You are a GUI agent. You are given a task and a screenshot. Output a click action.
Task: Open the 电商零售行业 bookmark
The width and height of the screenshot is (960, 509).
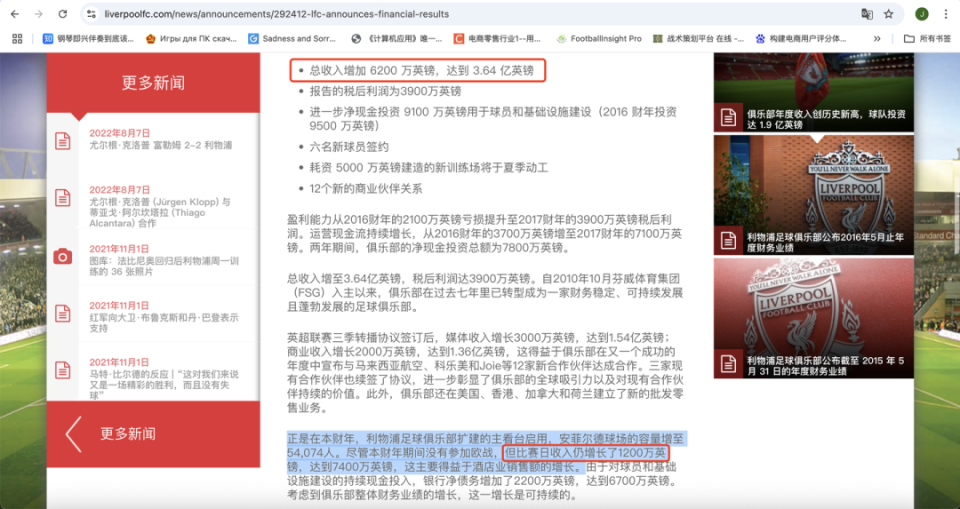(x=498, y=39)
